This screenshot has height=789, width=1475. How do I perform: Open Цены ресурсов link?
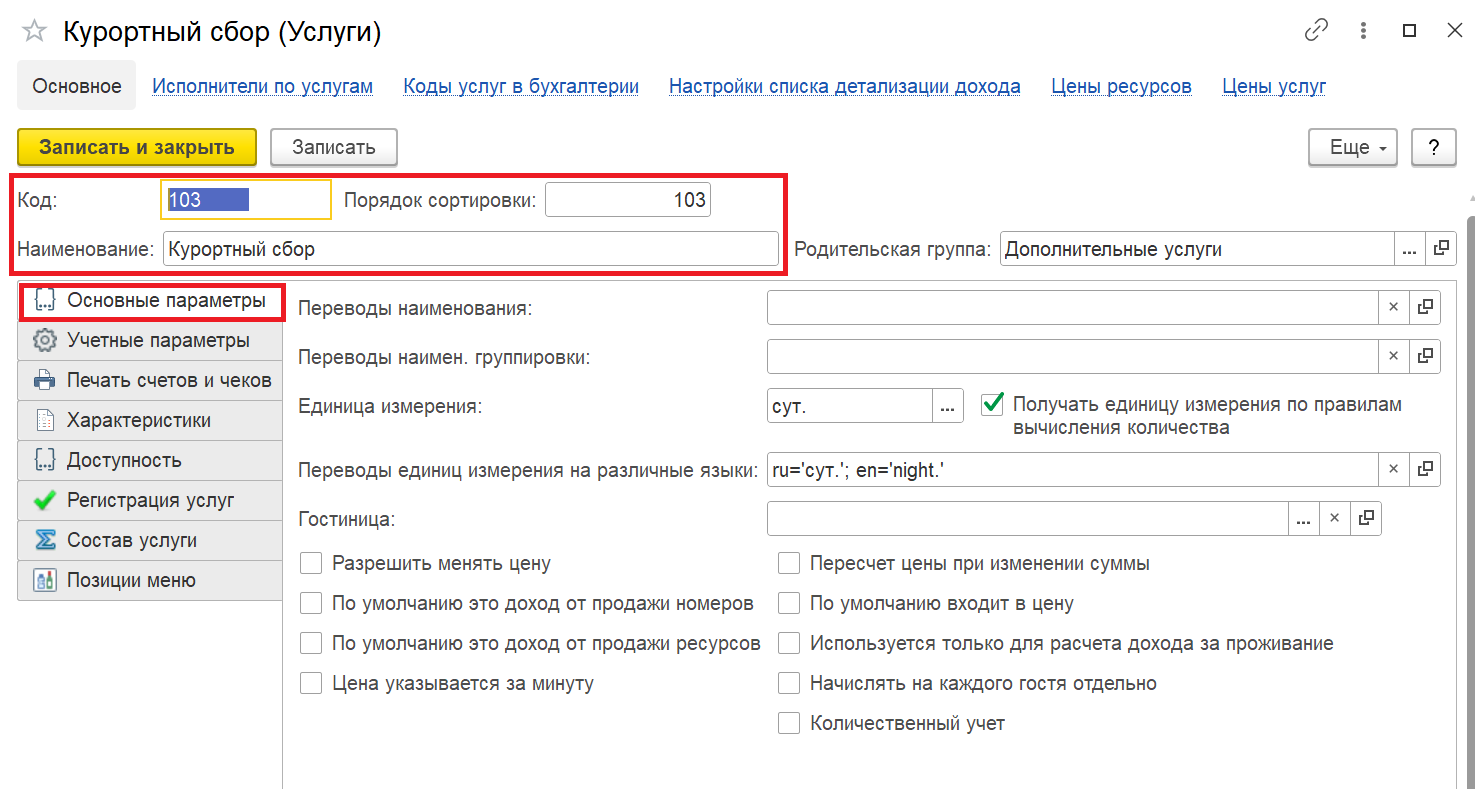(x=1121, y=86)
